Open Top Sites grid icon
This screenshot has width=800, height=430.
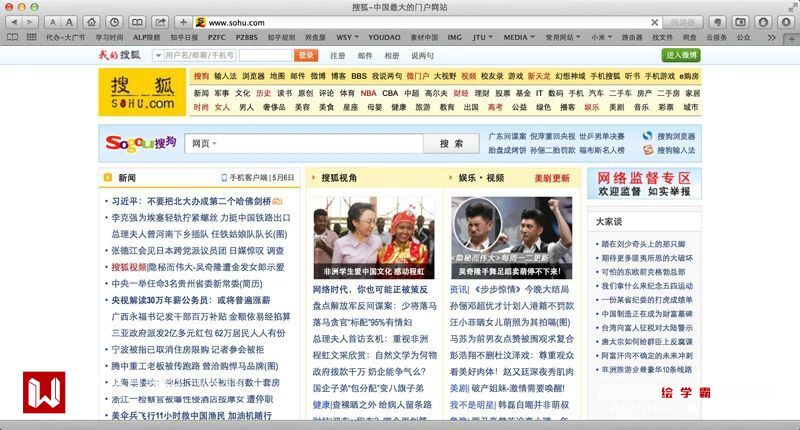click(x=31, y=37)
